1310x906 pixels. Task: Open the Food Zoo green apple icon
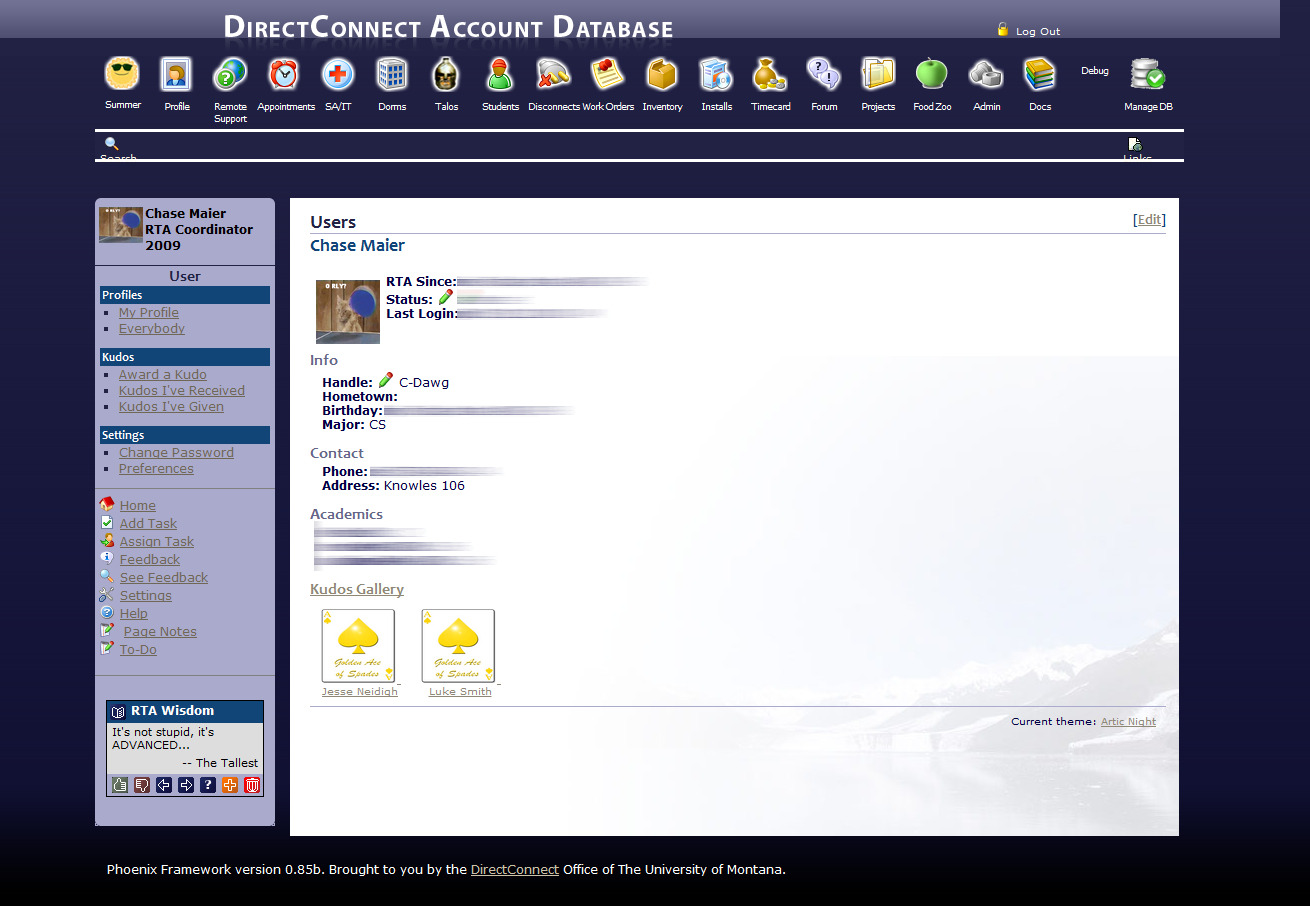tap(932, 74)
